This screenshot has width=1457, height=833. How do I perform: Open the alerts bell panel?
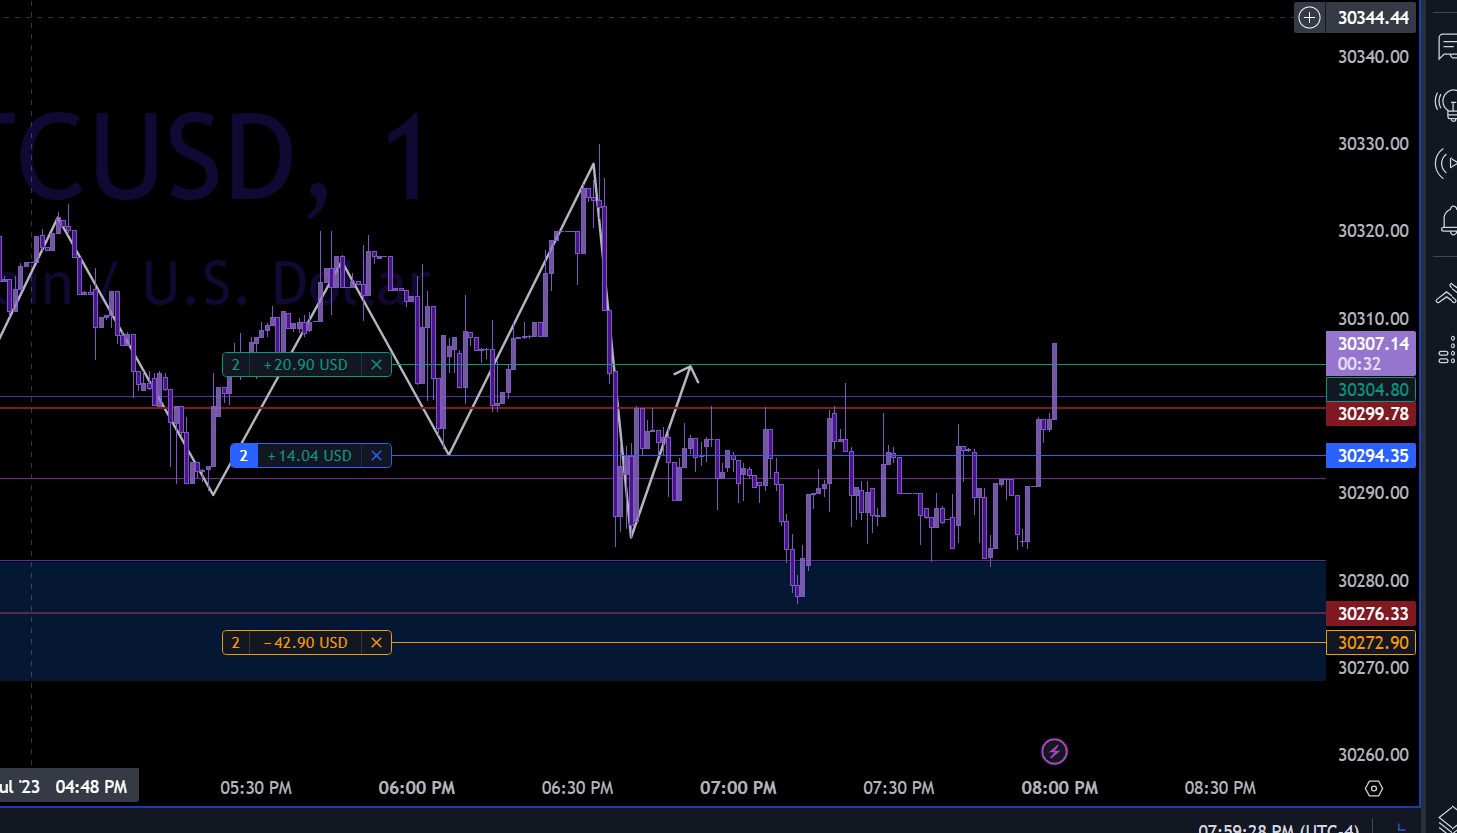1448,221
